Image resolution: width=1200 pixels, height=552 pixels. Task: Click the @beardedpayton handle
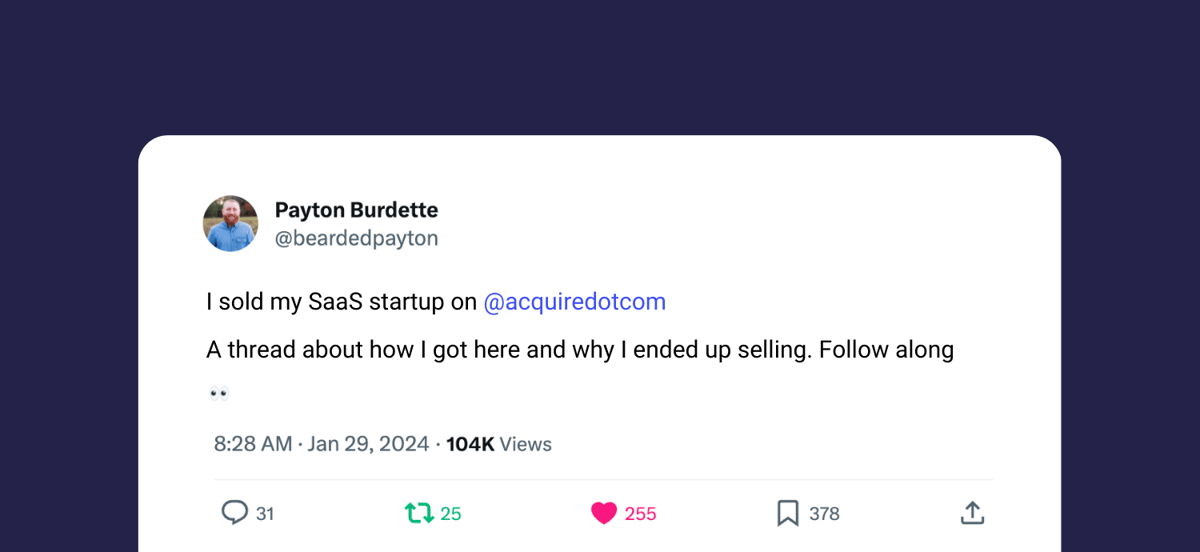tap(356, 238)
